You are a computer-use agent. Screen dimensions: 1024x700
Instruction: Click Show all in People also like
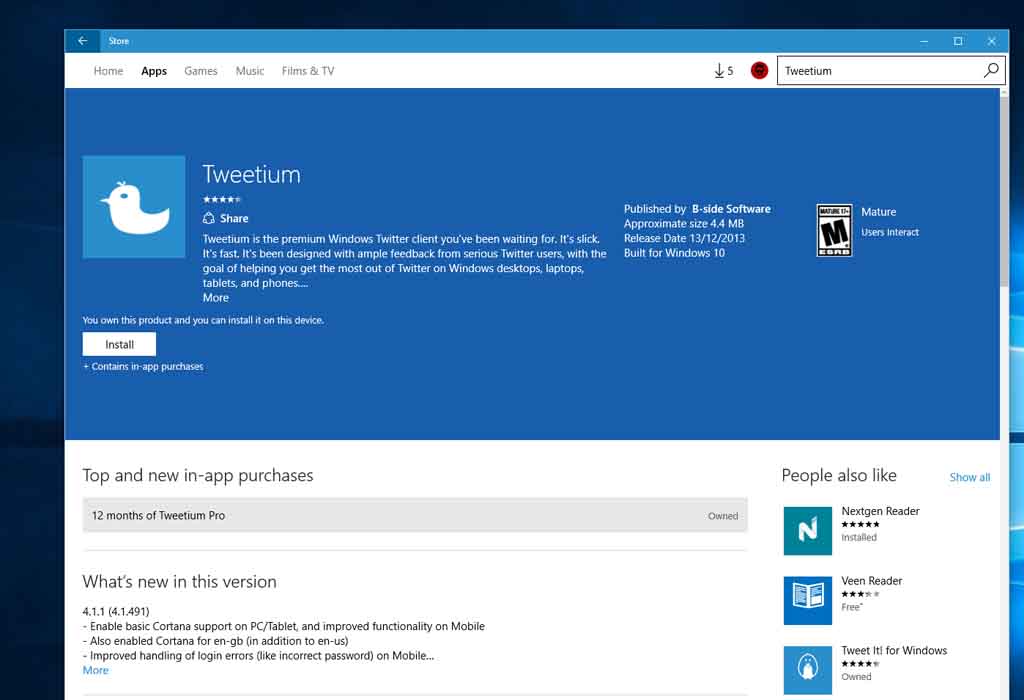coord(969,478)
